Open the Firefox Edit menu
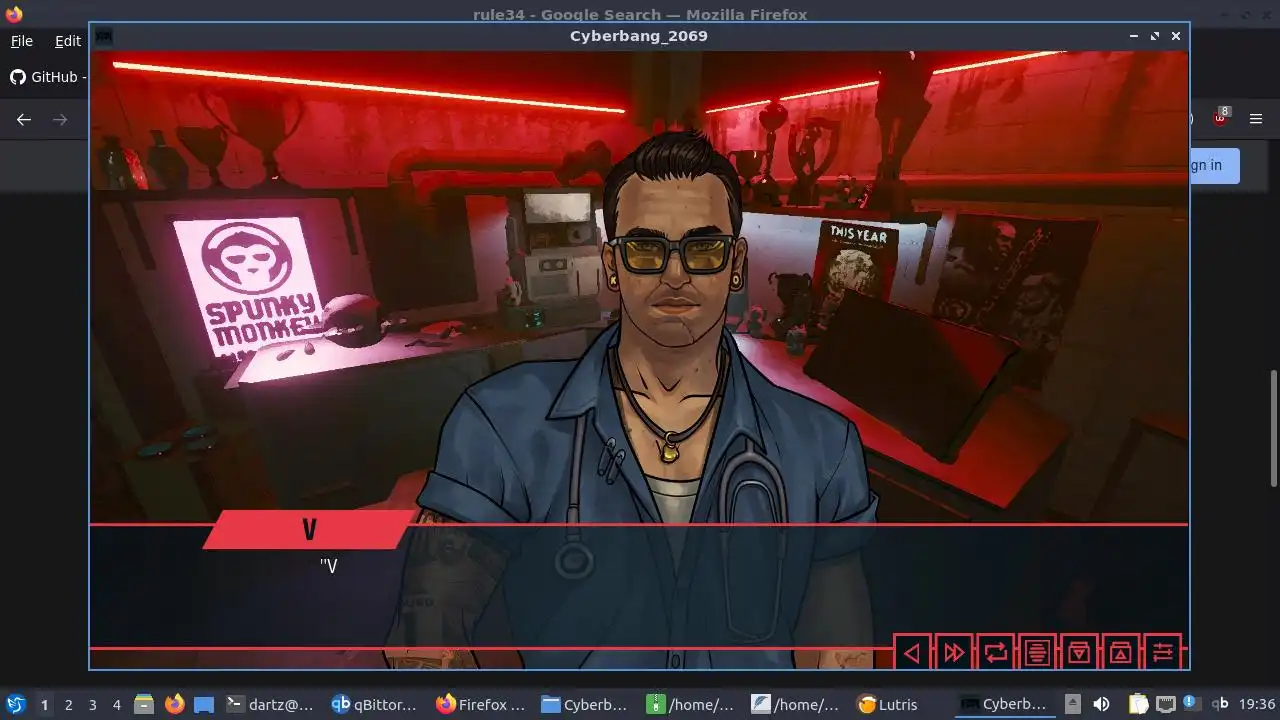This screenshot has width=1280, height=720. point(68,41)
